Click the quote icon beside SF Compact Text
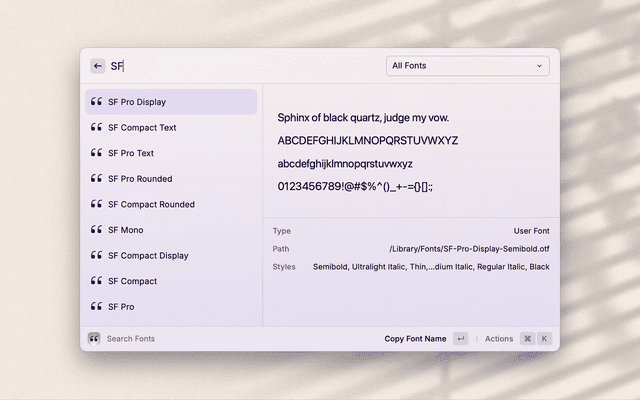This screenshot has width=640, height=400. (96, 128)
